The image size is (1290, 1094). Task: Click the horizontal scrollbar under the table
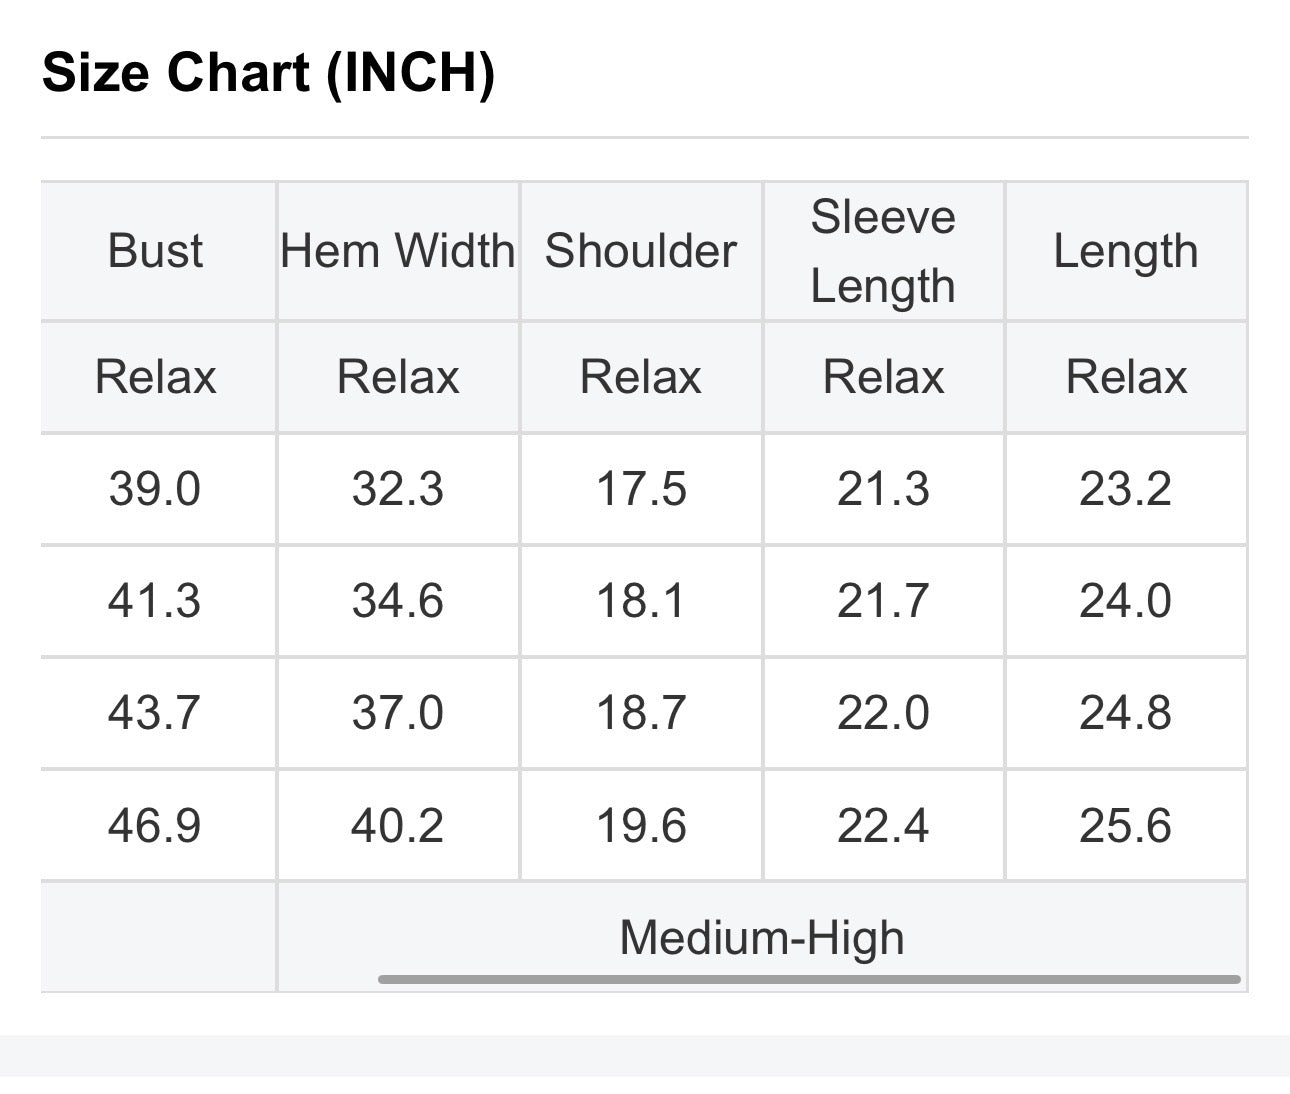click(x=809, y=979)
